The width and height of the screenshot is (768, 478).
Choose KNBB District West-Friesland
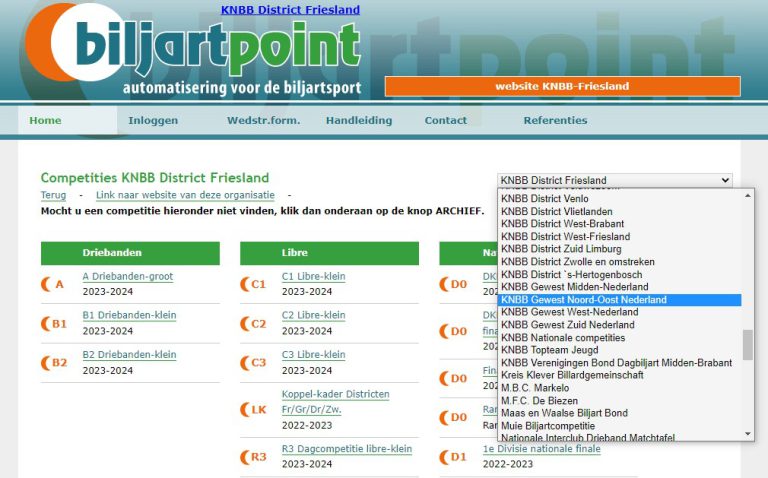[619, 237]
